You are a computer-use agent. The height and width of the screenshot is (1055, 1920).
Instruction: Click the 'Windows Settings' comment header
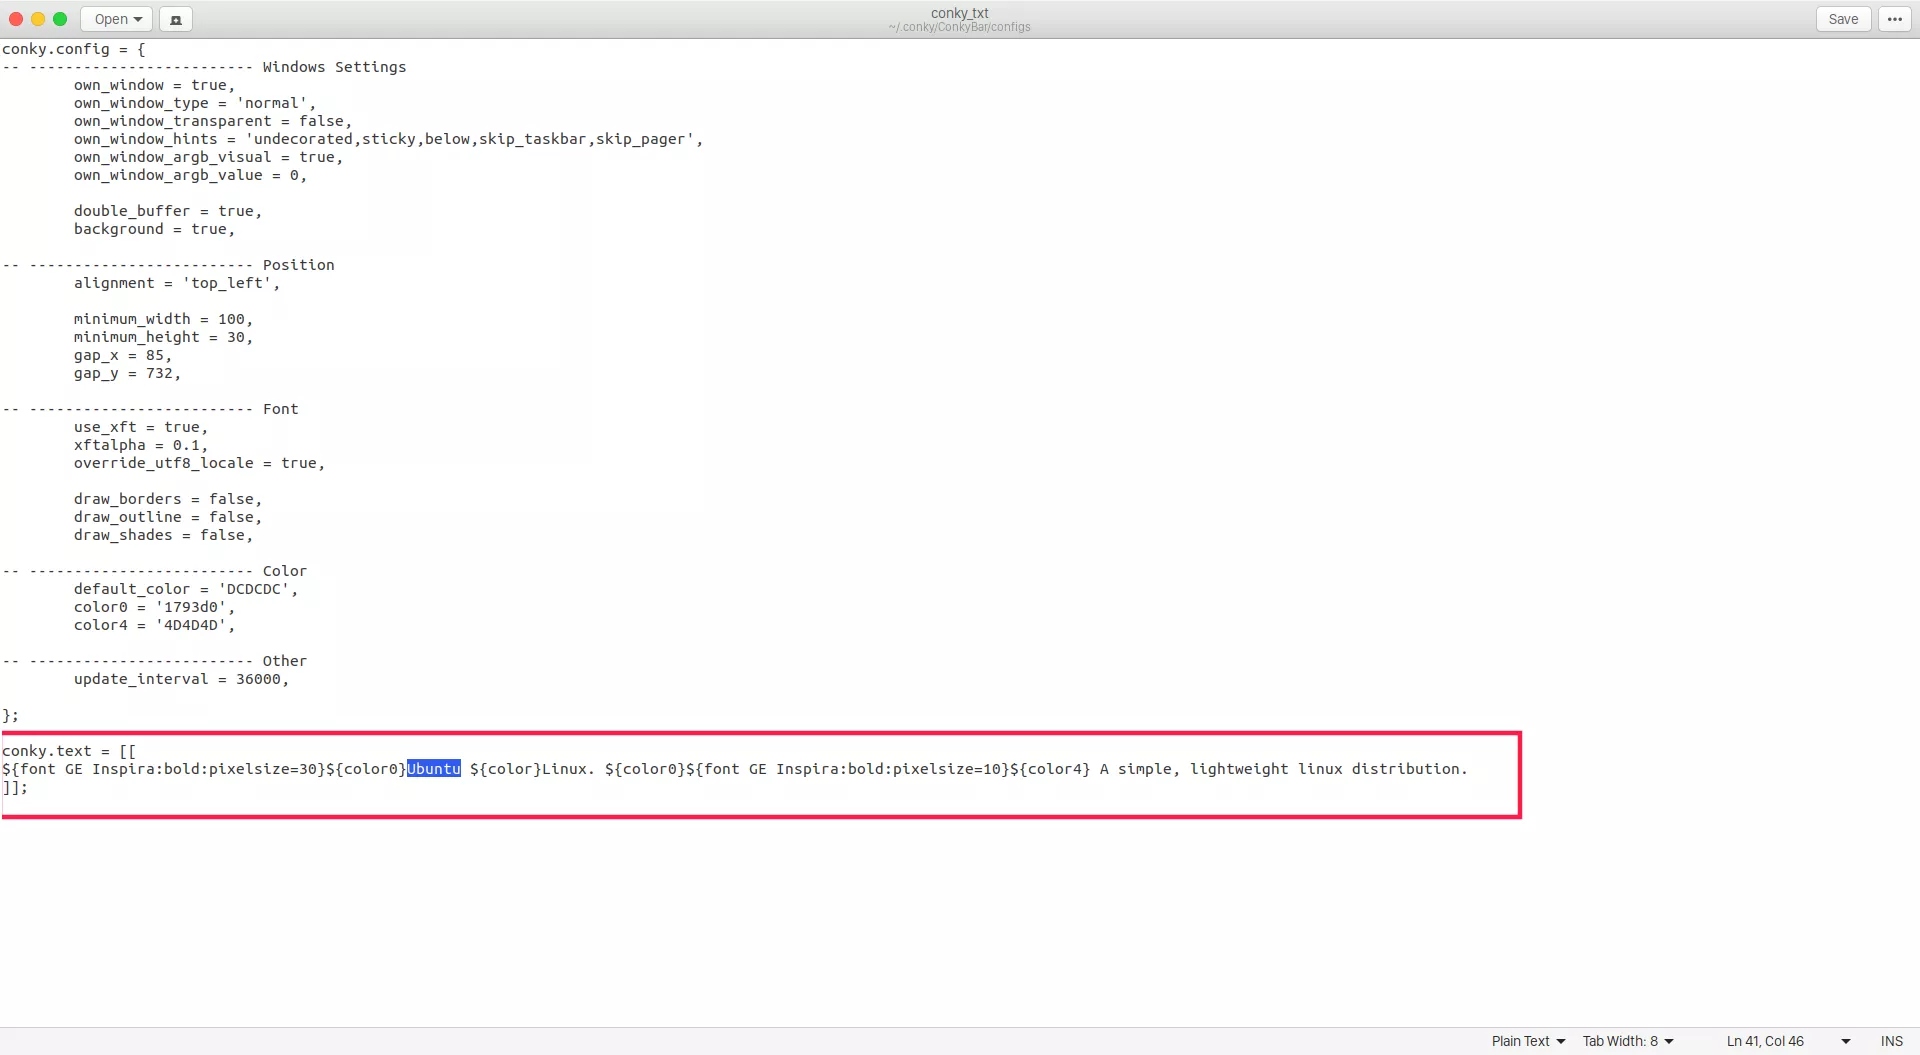point(334,67)
